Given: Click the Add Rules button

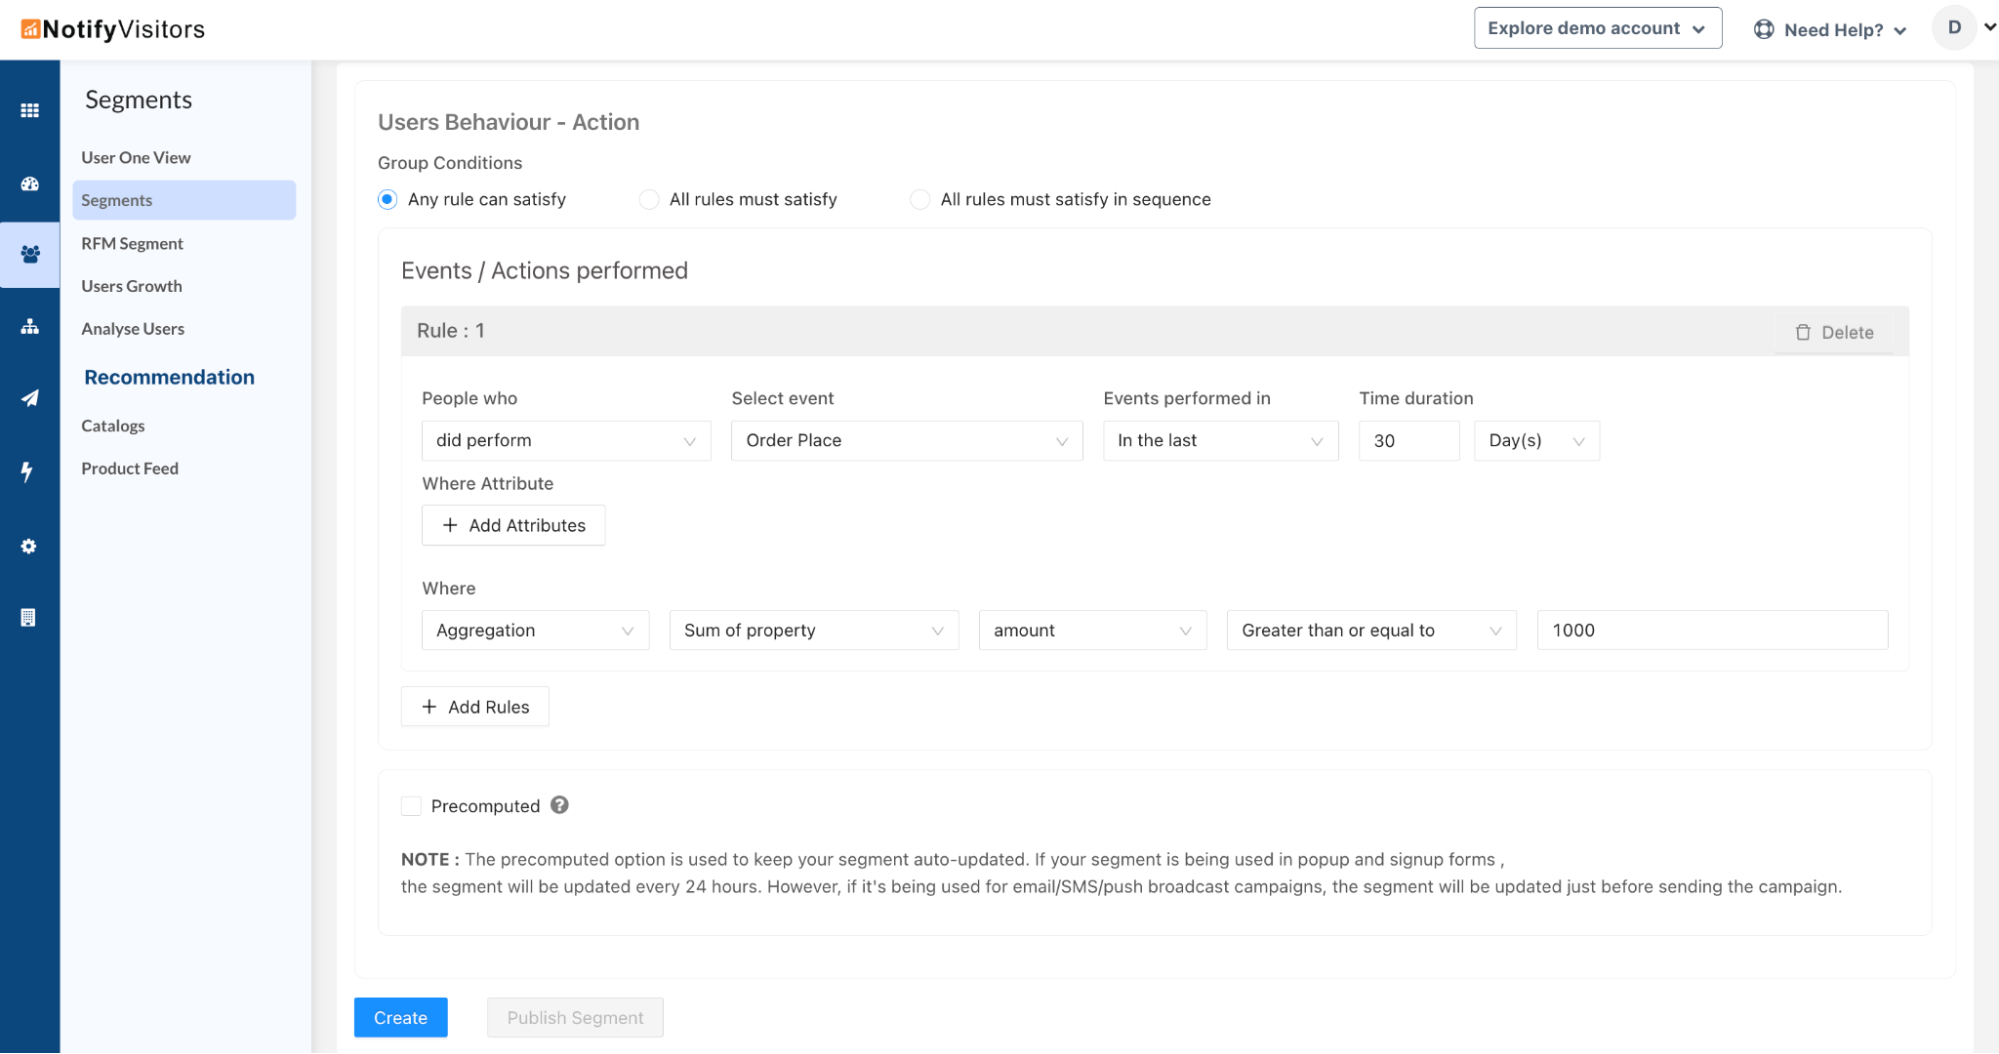Looking at the screenshot, I should click(x=475, y=706).
